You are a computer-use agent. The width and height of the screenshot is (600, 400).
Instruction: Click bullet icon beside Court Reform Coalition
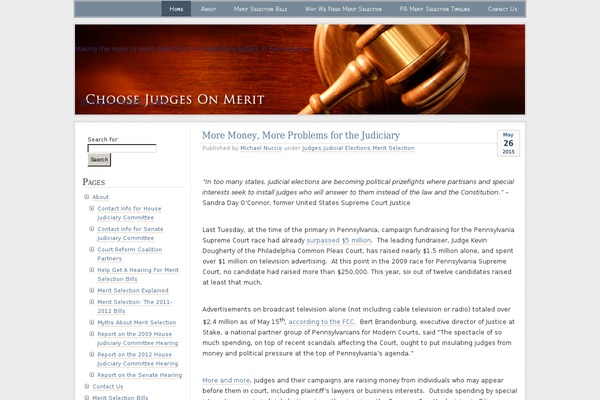pos(91,250)
